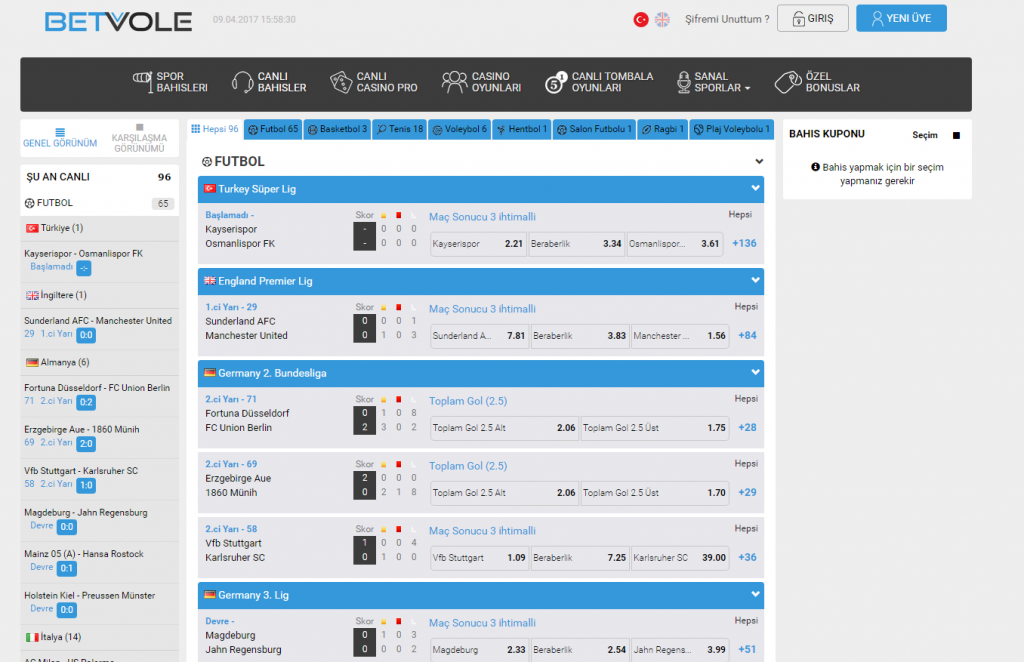Image resolution: width=1024 pixels, height=662 pixels.
Task: Bet on Magdeburg at 2.33
Action: 479,650
